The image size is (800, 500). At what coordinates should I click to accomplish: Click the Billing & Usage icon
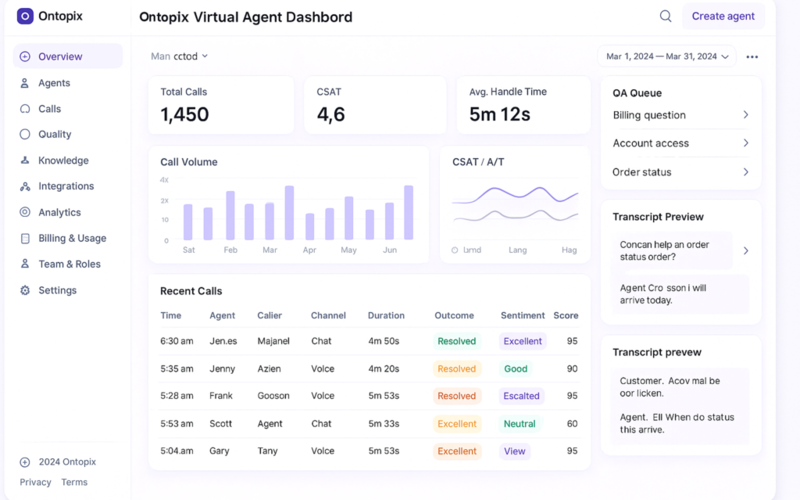[x=25, y=239]
